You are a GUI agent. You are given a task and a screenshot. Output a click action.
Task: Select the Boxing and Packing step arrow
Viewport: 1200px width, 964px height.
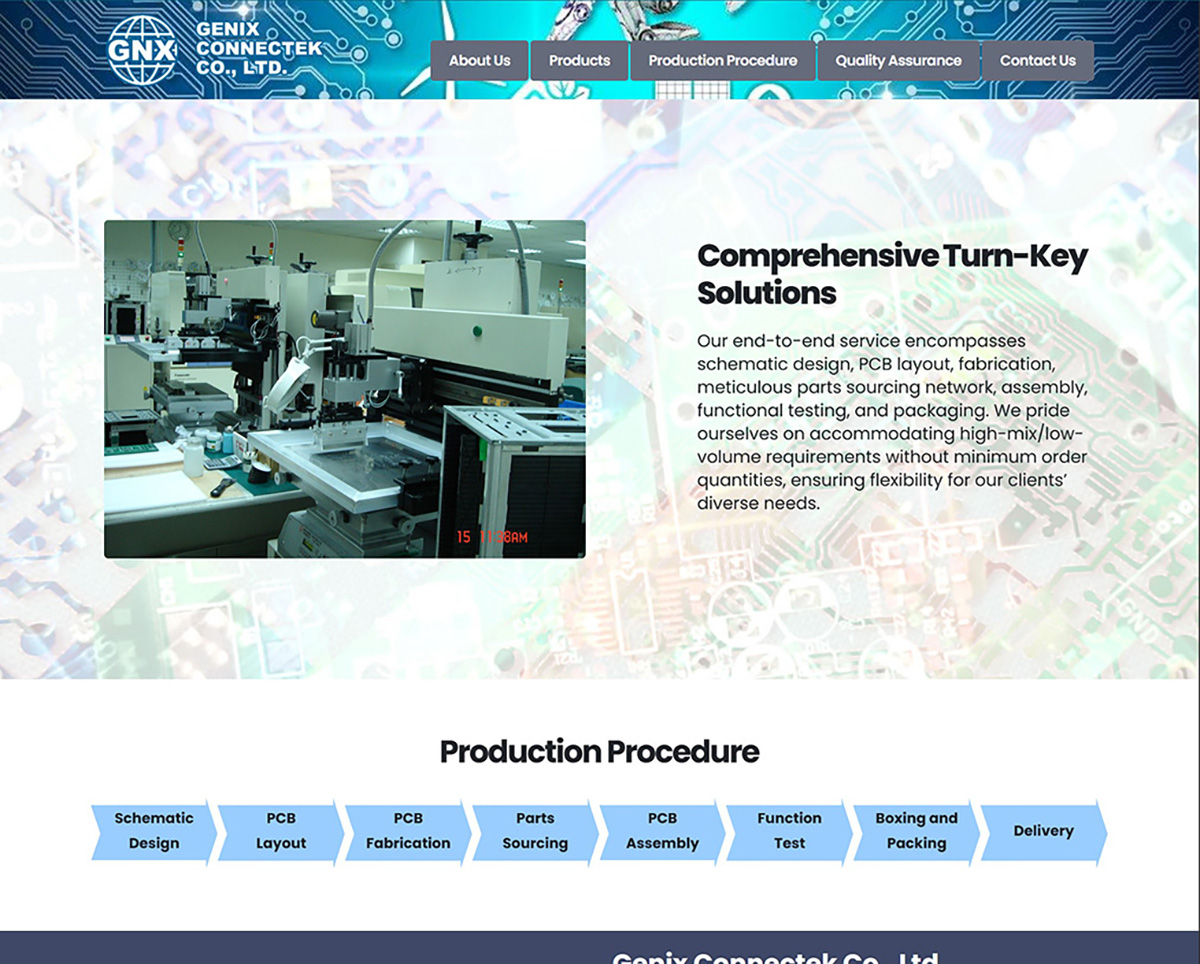[916, 831]
